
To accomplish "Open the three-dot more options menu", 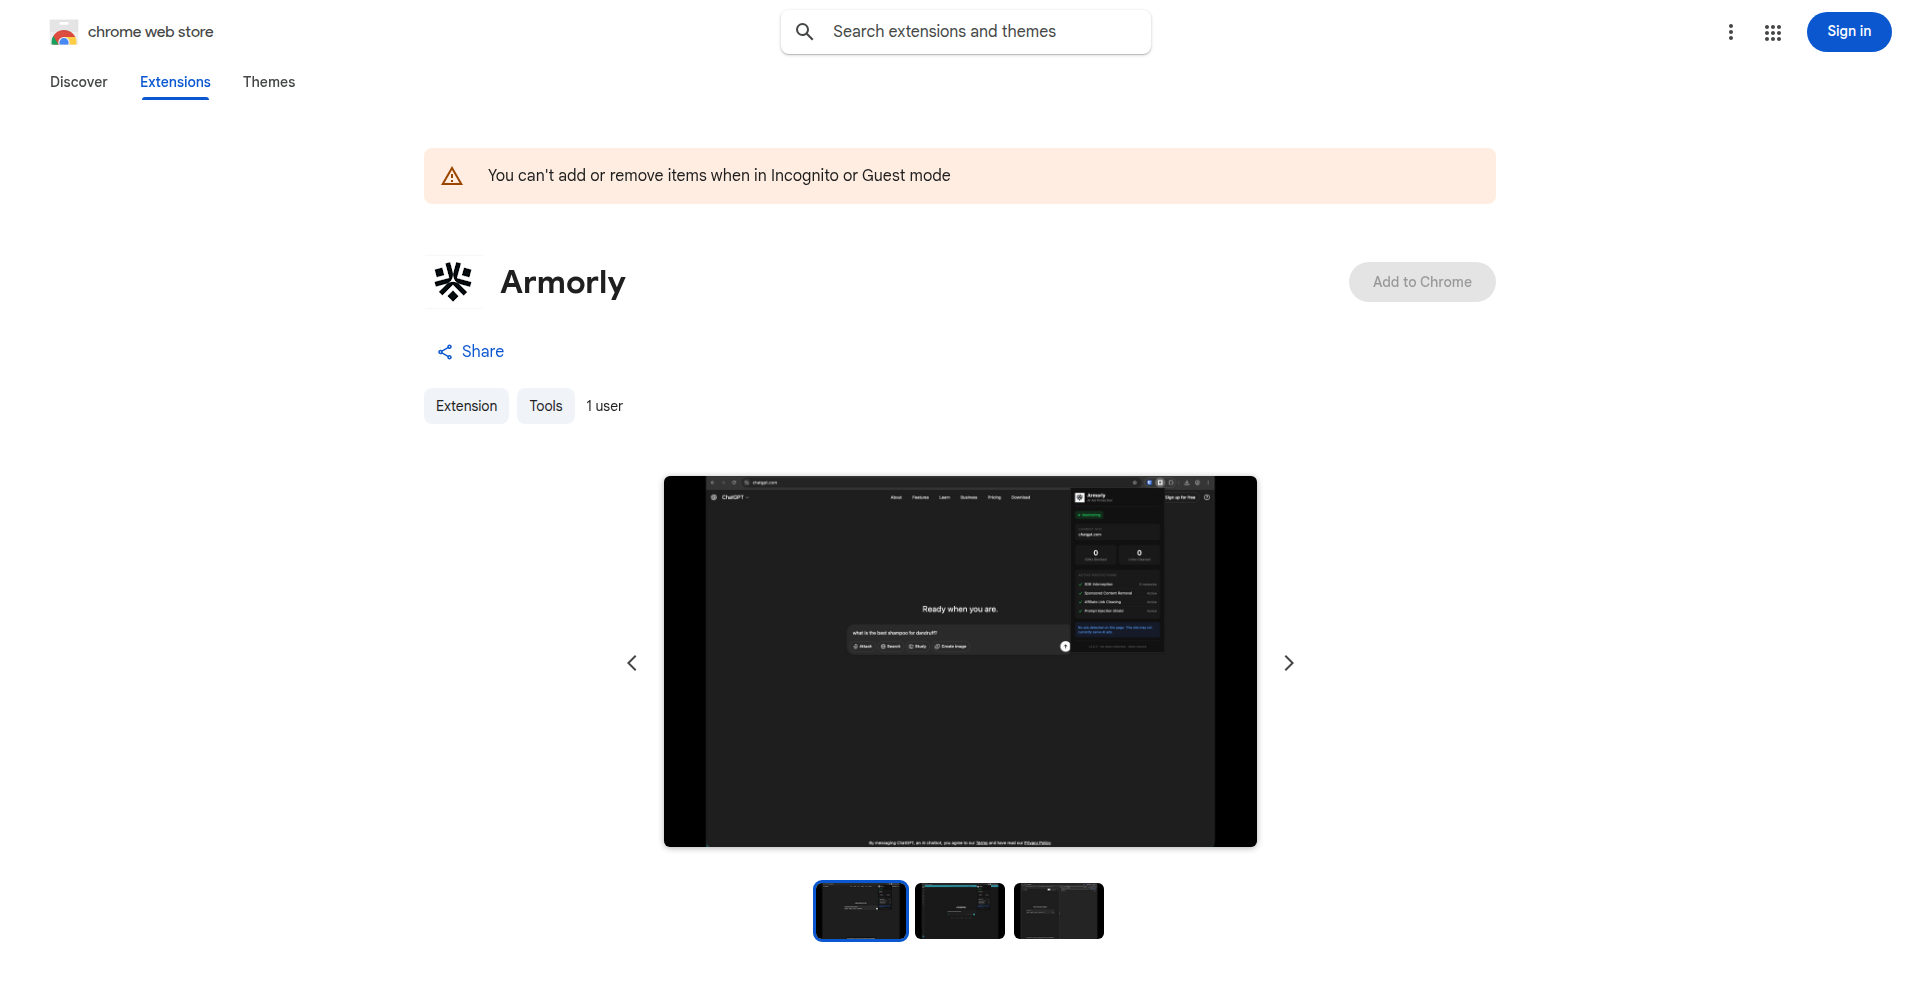I will pyautogui.click(x=1731, y=32).
